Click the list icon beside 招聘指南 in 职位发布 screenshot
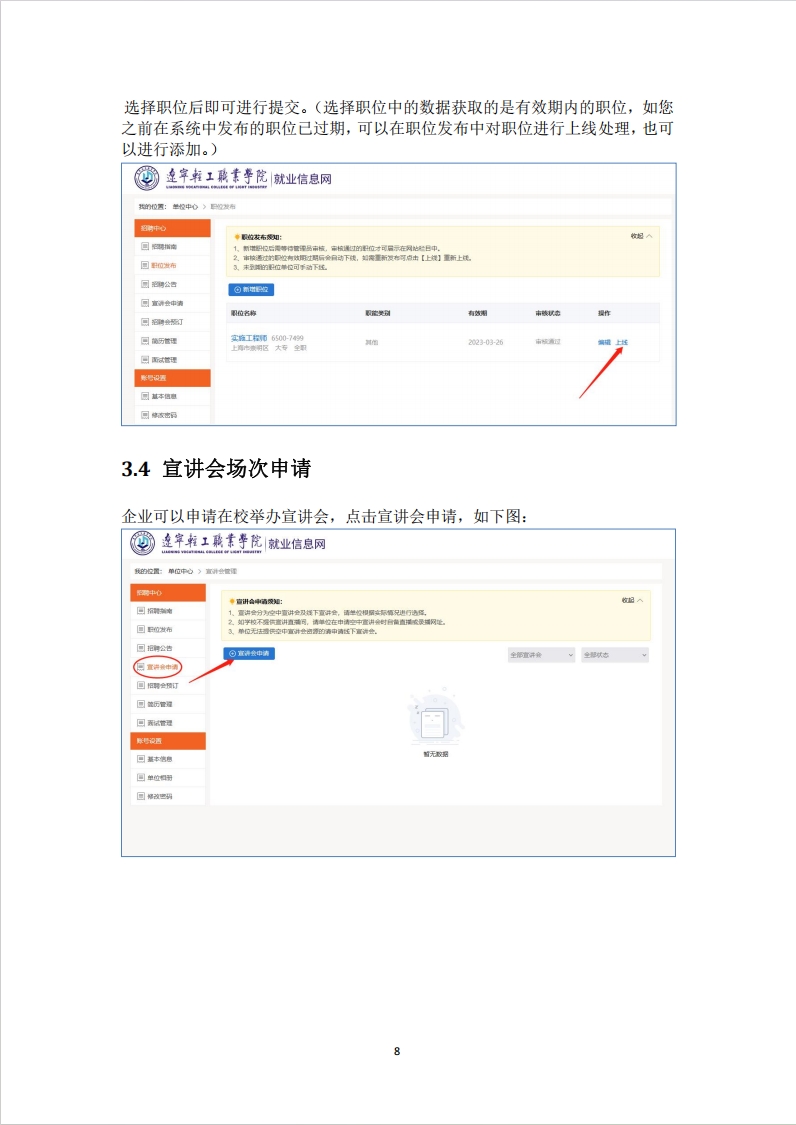The height and width of the screenshot is (1125, 796). (x=145, y=246)
